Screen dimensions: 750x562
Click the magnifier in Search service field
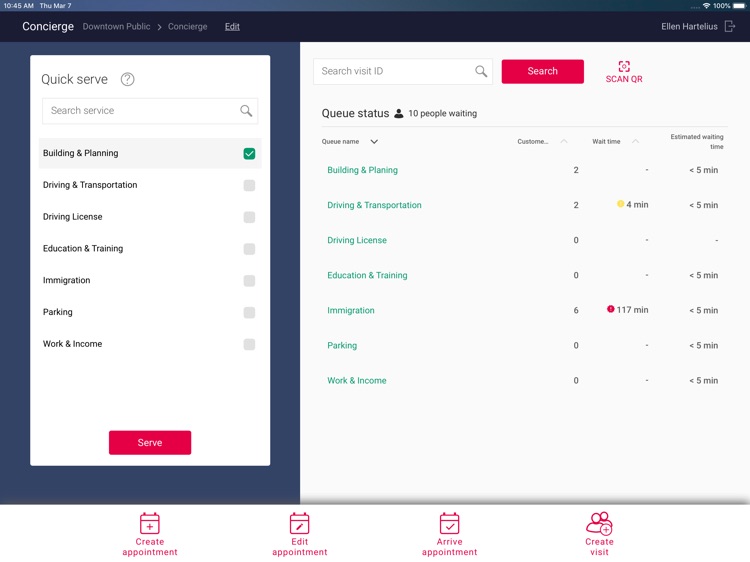(x=246, y=110)
